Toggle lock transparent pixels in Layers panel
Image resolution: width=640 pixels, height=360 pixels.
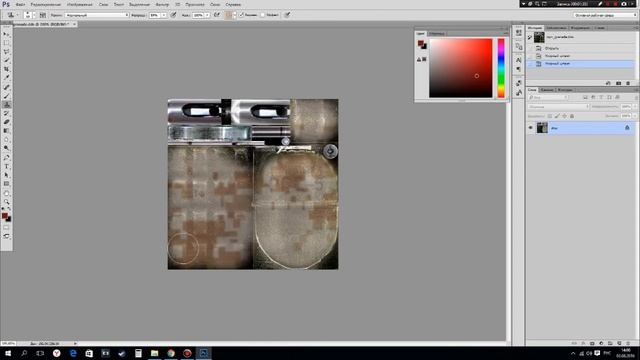[549, 116]
